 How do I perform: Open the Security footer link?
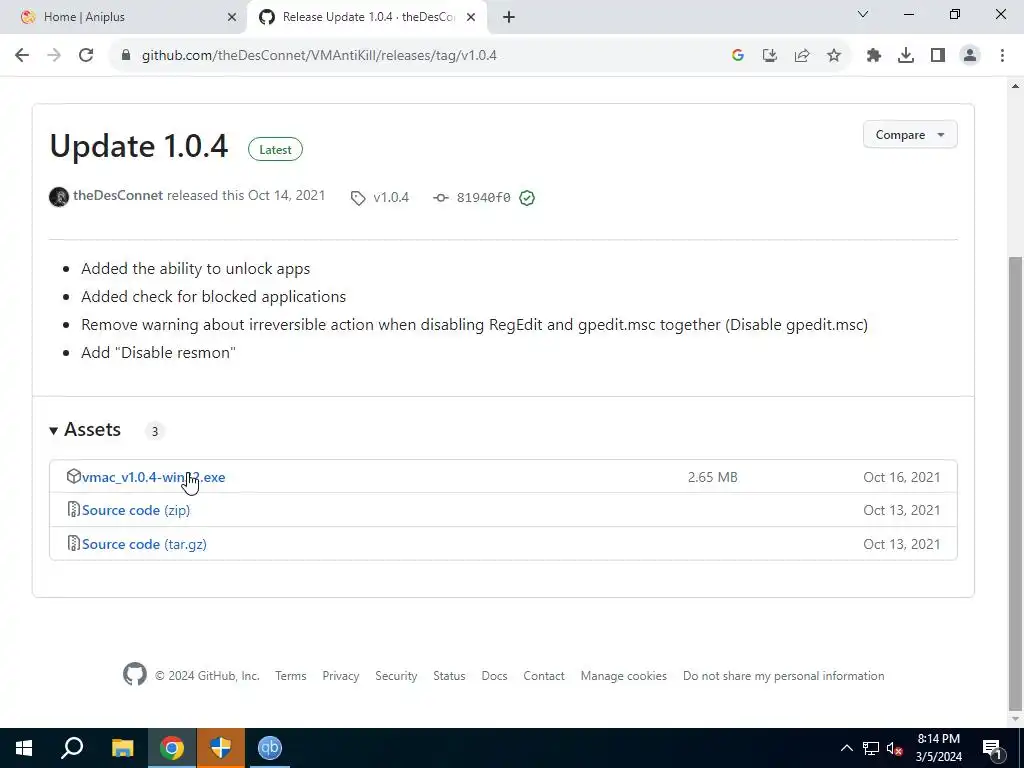click(x=396, y=675)
